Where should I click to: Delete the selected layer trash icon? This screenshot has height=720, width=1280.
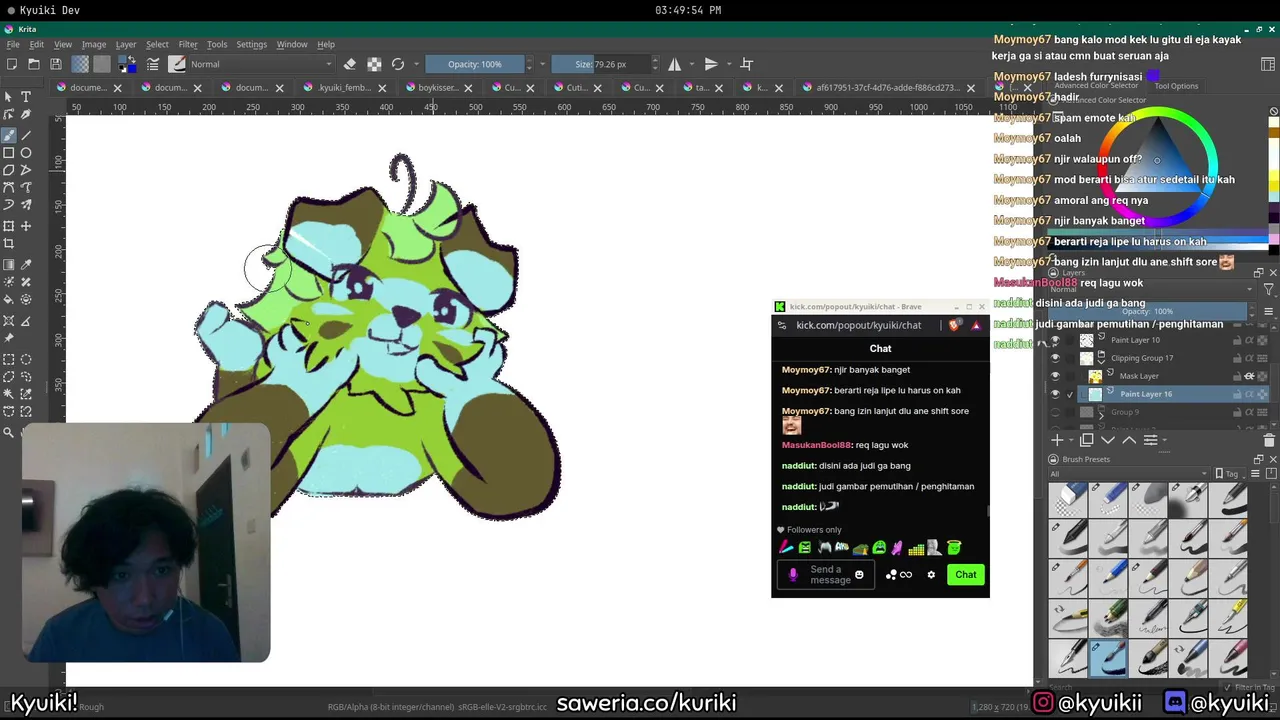pos(1269,440)
